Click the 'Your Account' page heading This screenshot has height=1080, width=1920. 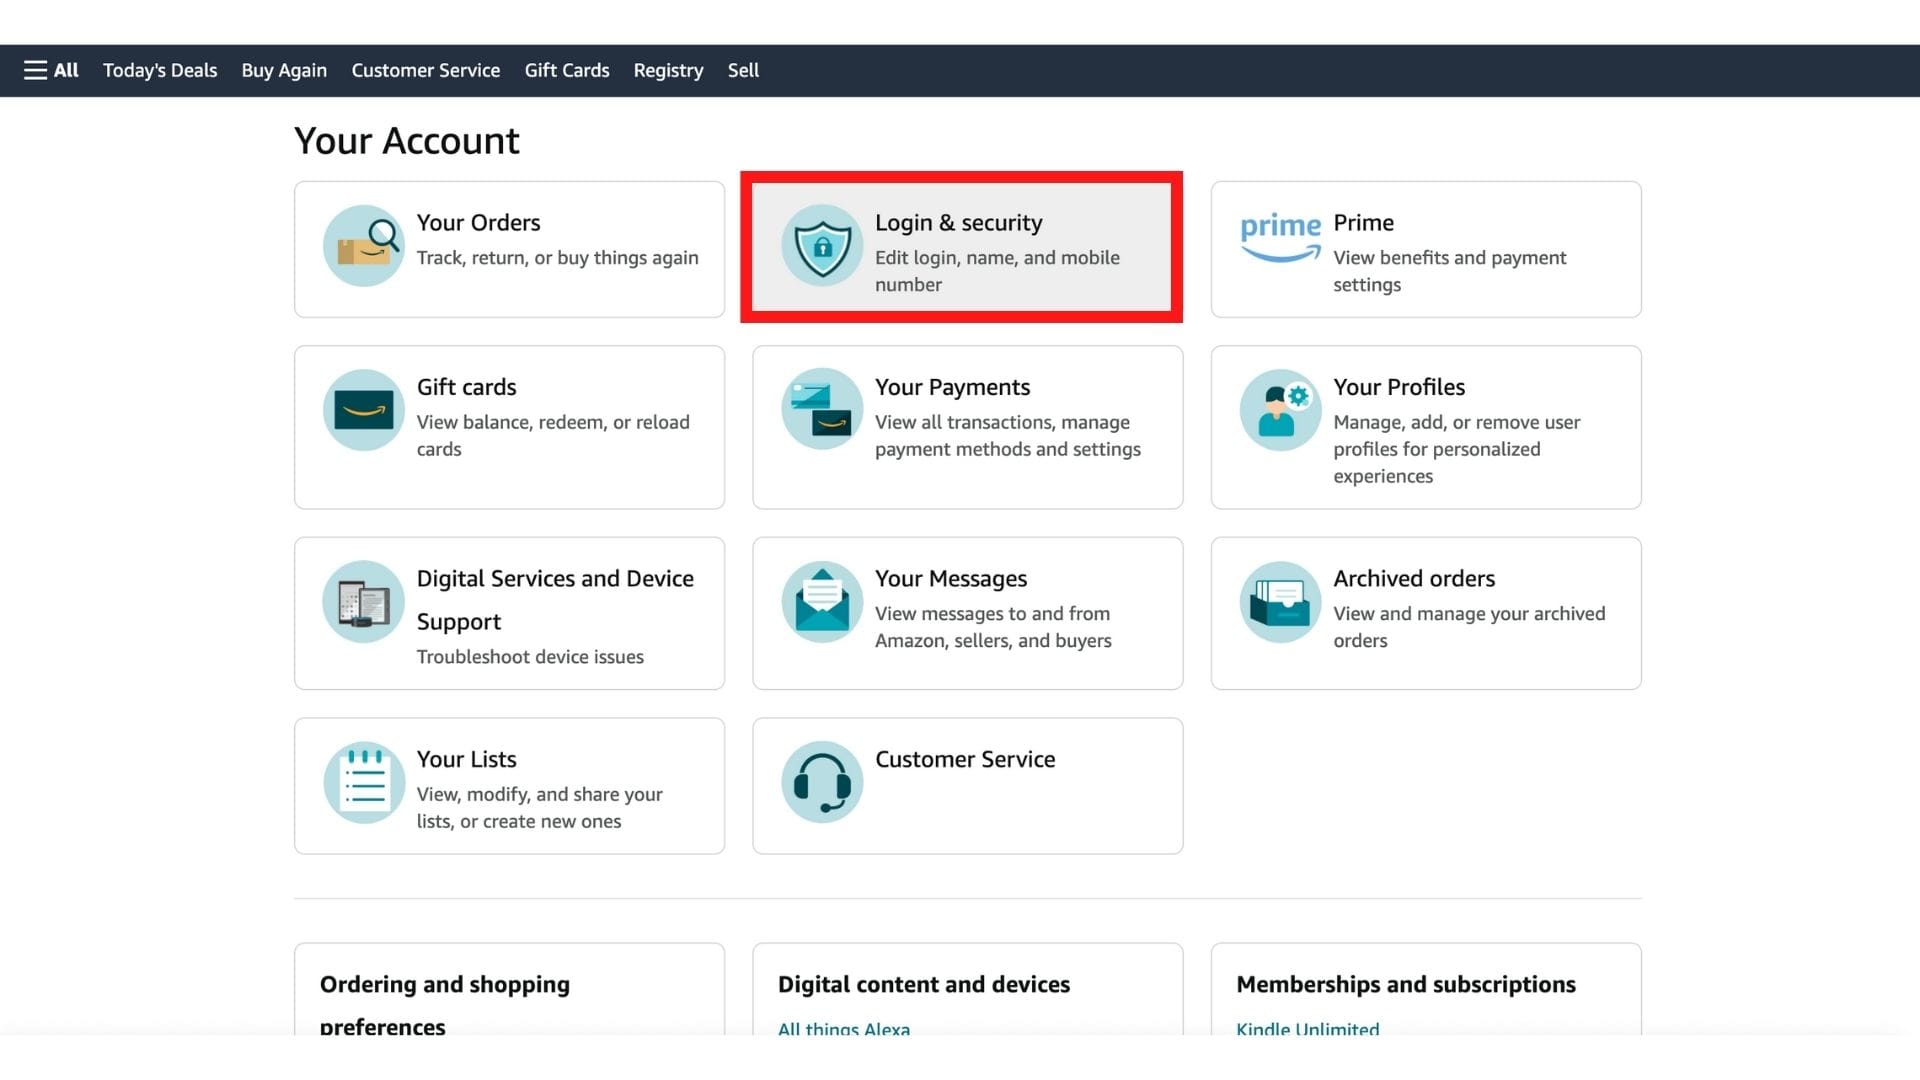pos(407,141)
